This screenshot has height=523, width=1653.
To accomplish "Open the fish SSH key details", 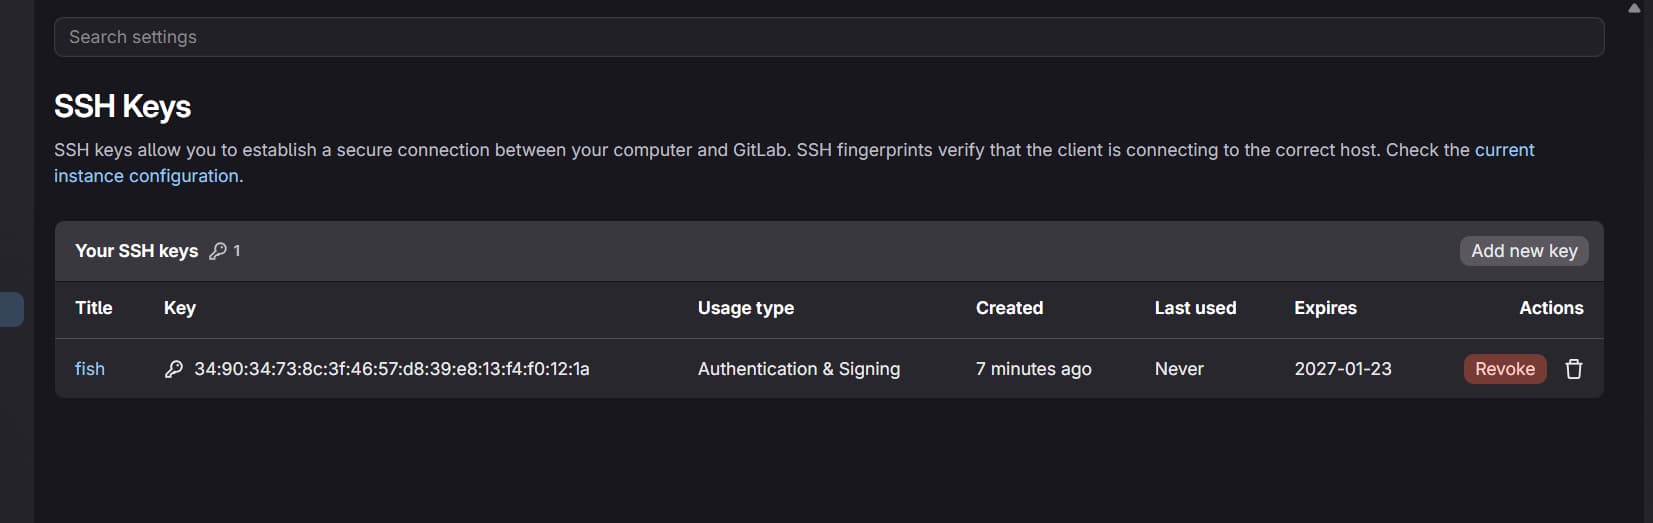I will (x=90, y=369).
